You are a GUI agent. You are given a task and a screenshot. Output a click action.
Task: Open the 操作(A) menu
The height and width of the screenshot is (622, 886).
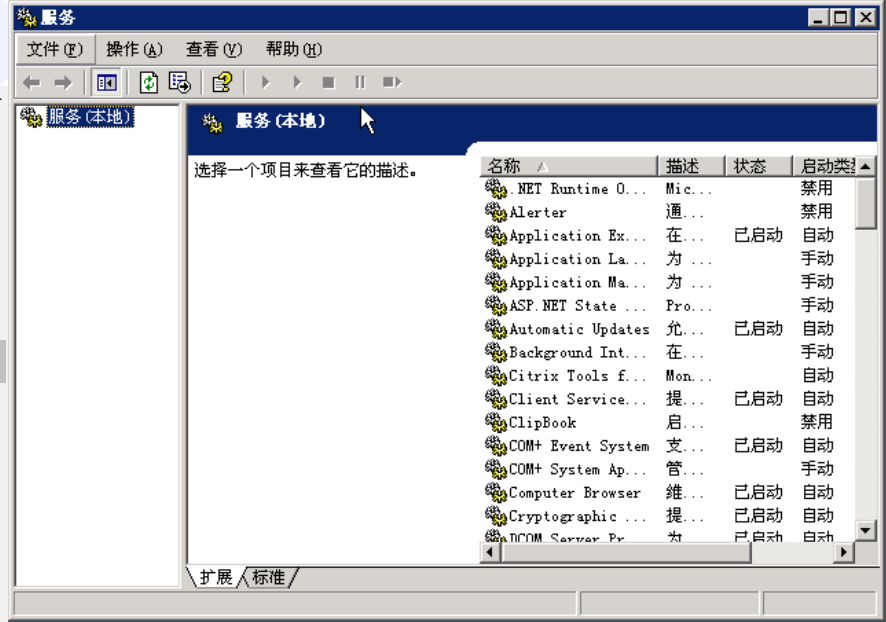click(x=134, y=50)
